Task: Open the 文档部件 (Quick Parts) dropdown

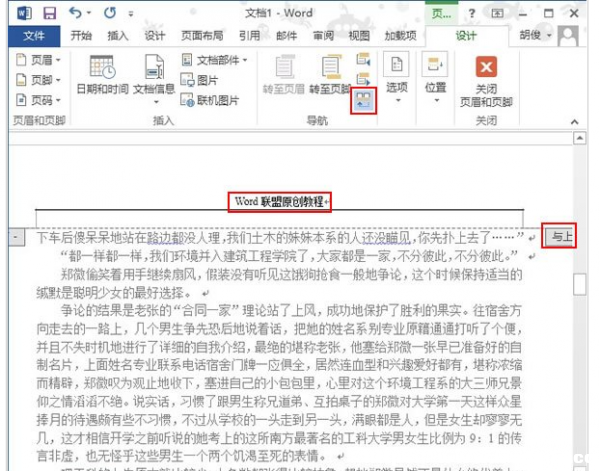Action: pos(214,60)
